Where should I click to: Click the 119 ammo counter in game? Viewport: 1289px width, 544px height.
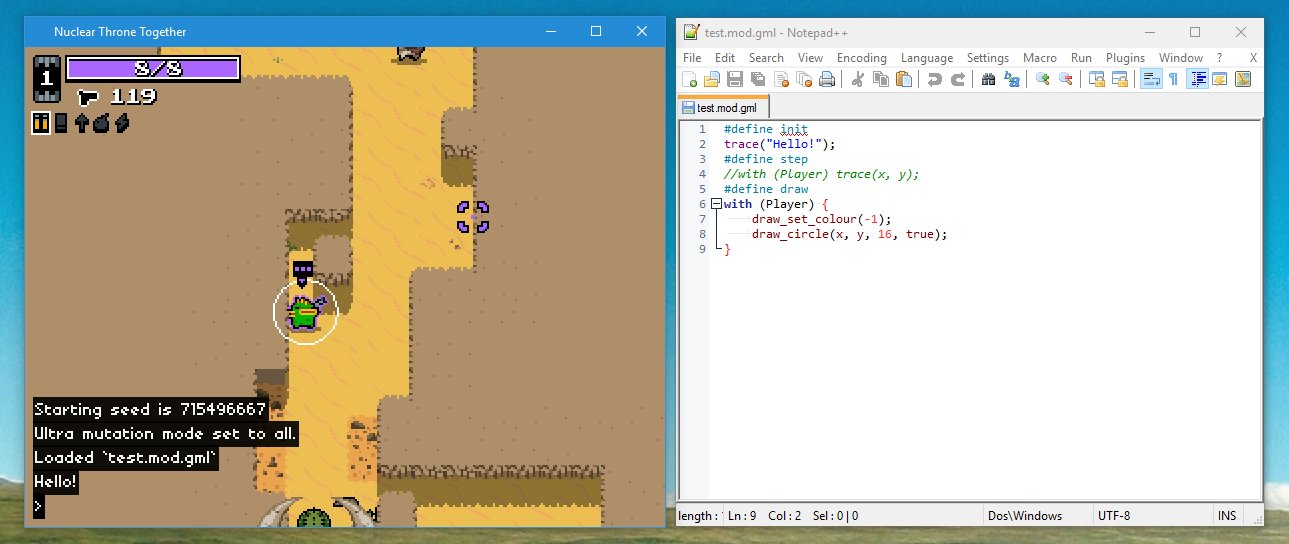pos(132,97)
